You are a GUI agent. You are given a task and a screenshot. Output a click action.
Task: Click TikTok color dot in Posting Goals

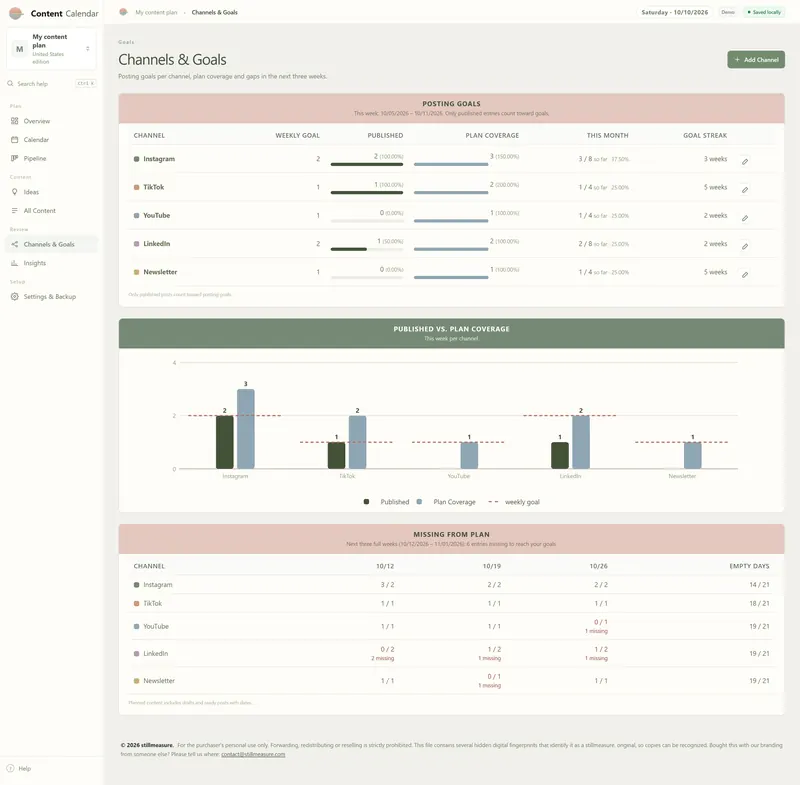pos(136,187)
